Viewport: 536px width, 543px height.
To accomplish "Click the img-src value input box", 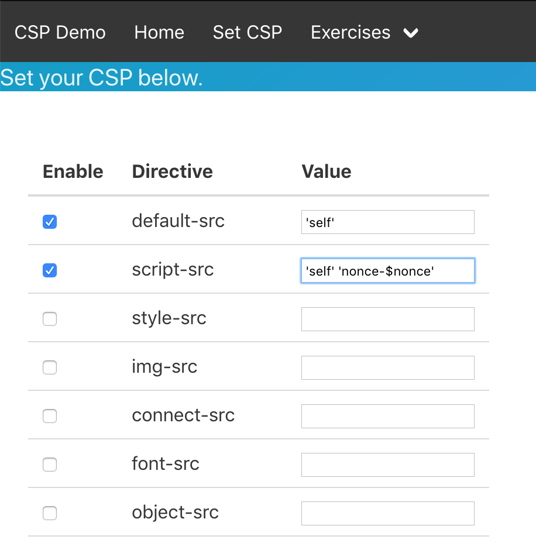I will [x=388, y=367].
